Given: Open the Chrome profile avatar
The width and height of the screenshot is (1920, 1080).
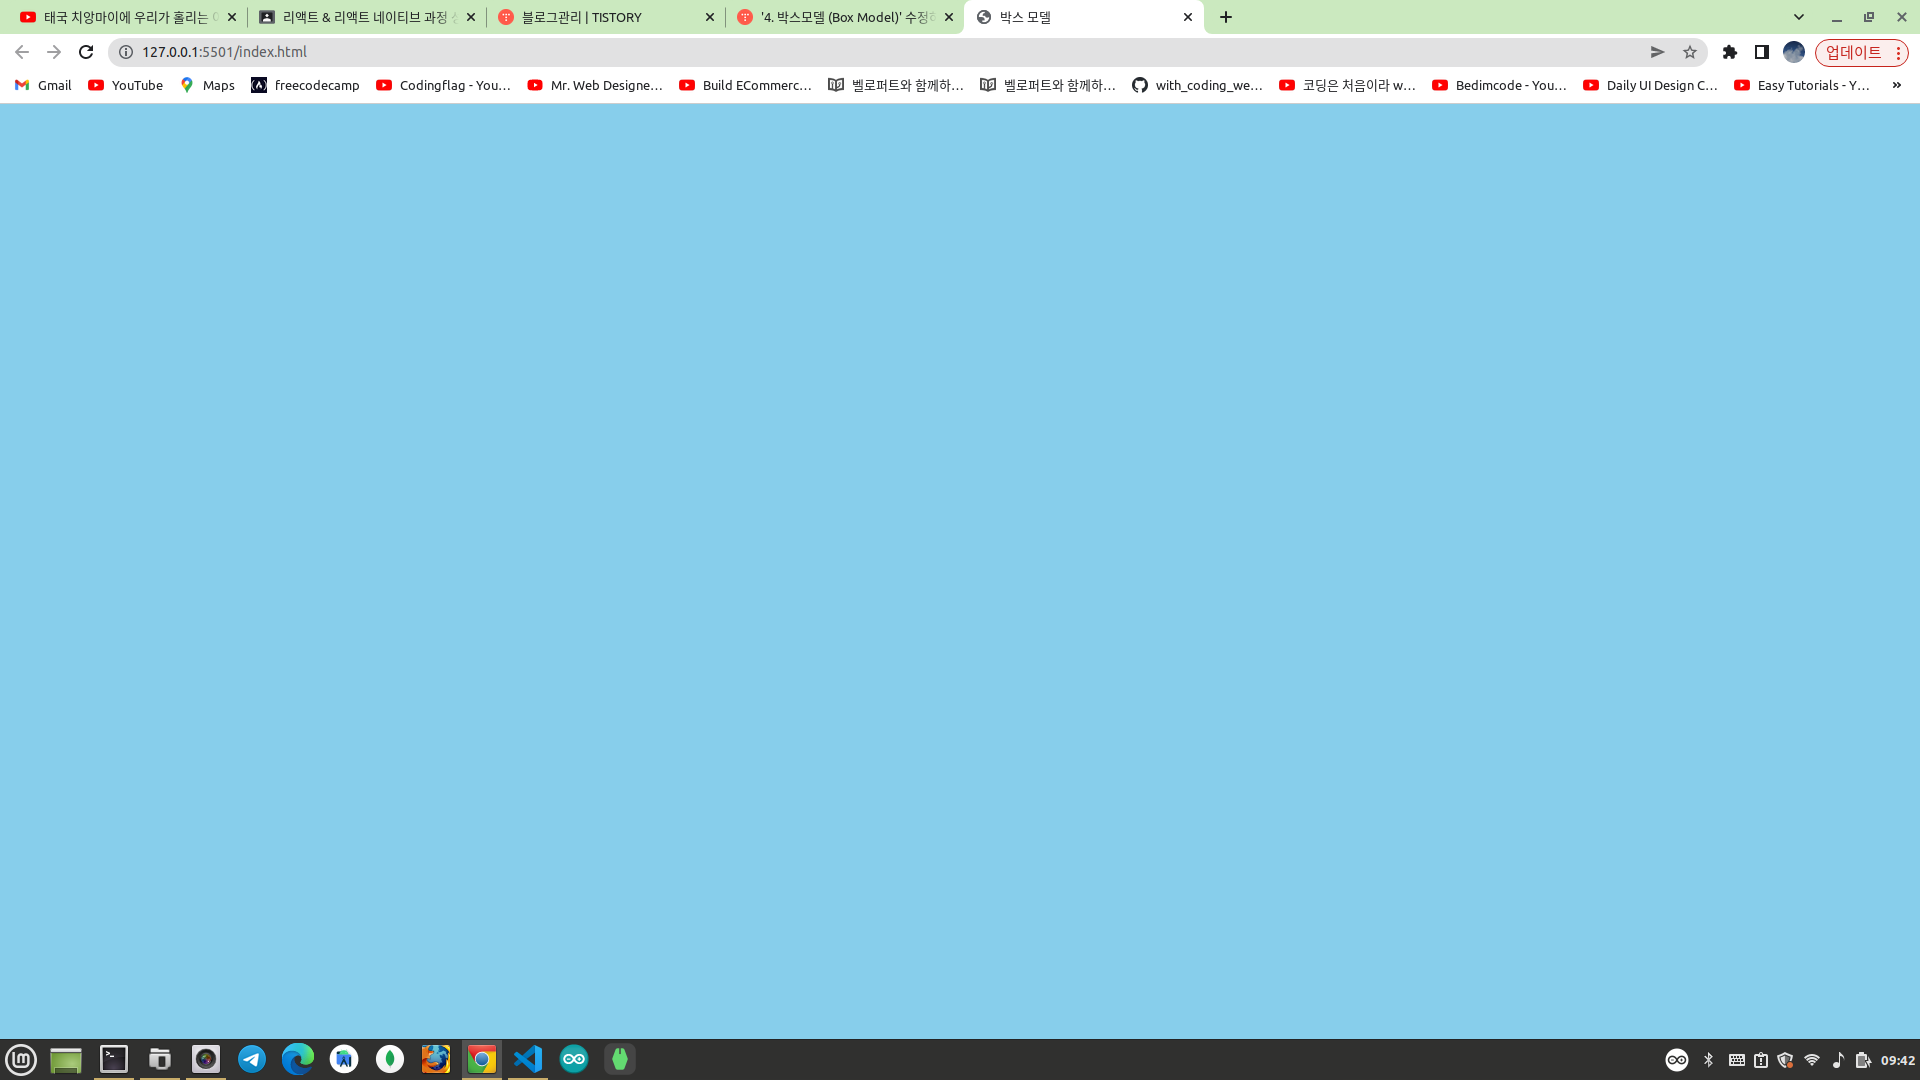Looking at the screenshot, I should [x=1794, y=52].
